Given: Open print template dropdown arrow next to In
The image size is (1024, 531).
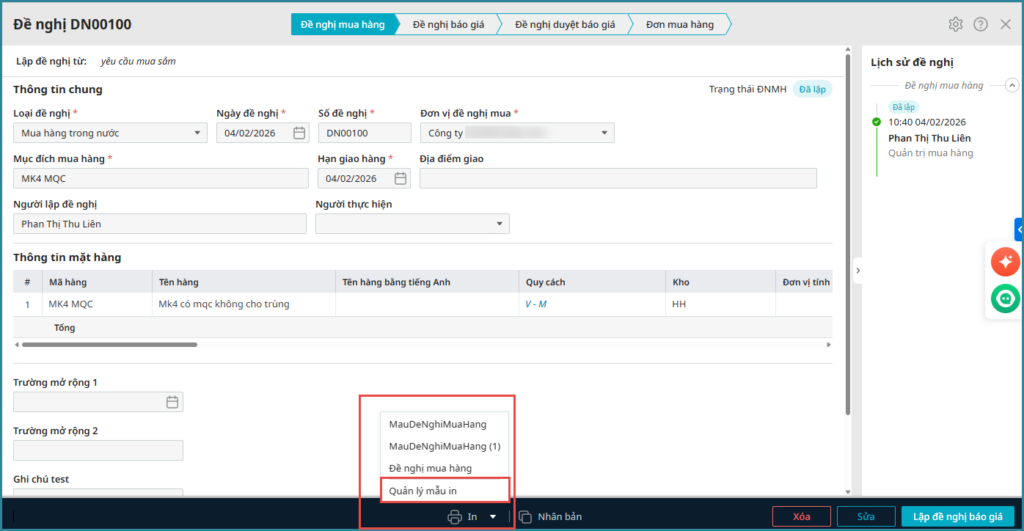Looking at the screenshot, I should [493, 517].
